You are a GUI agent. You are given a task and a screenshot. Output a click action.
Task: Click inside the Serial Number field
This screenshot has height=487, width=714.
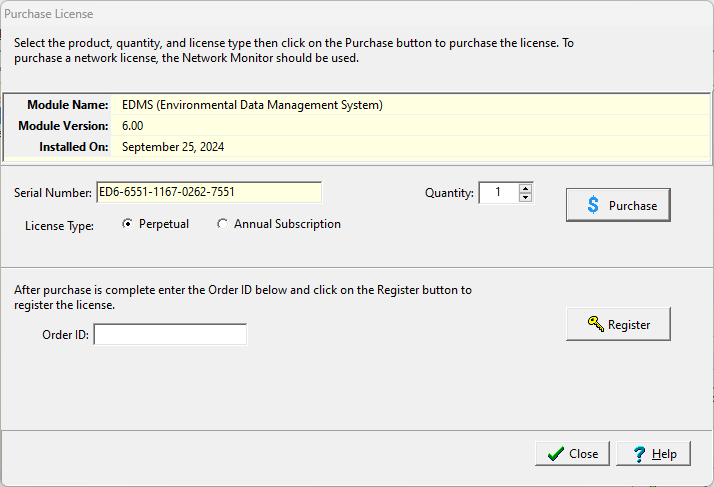coord(208,192)
